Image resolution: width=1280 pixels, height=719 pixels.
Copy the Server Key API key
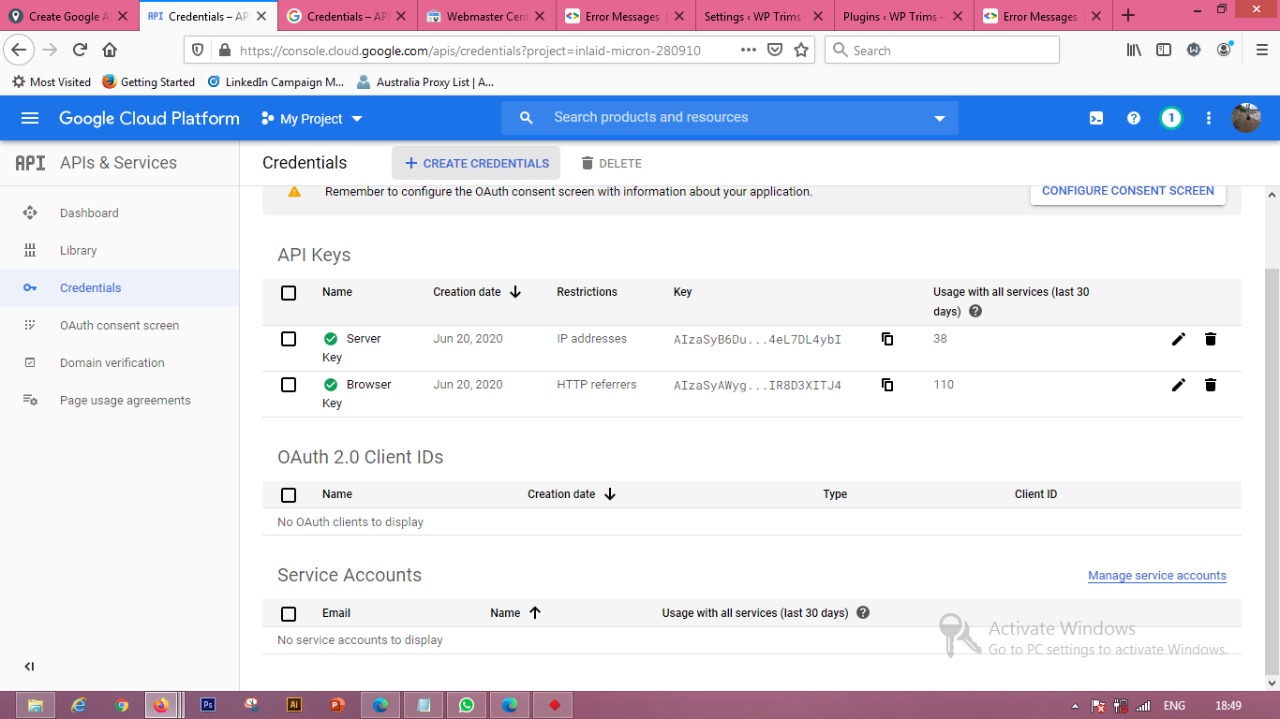click(887, 339)
